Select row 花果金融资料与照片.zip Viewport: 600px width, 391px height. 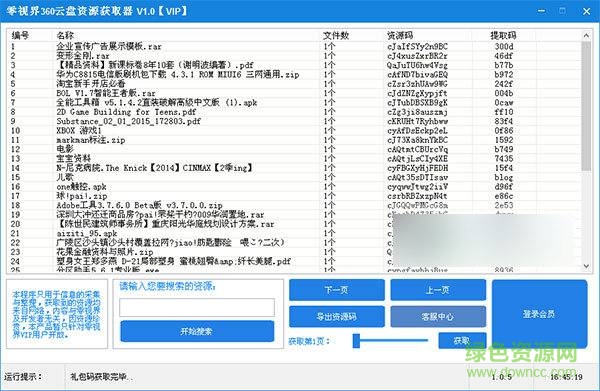pos(295,252)
